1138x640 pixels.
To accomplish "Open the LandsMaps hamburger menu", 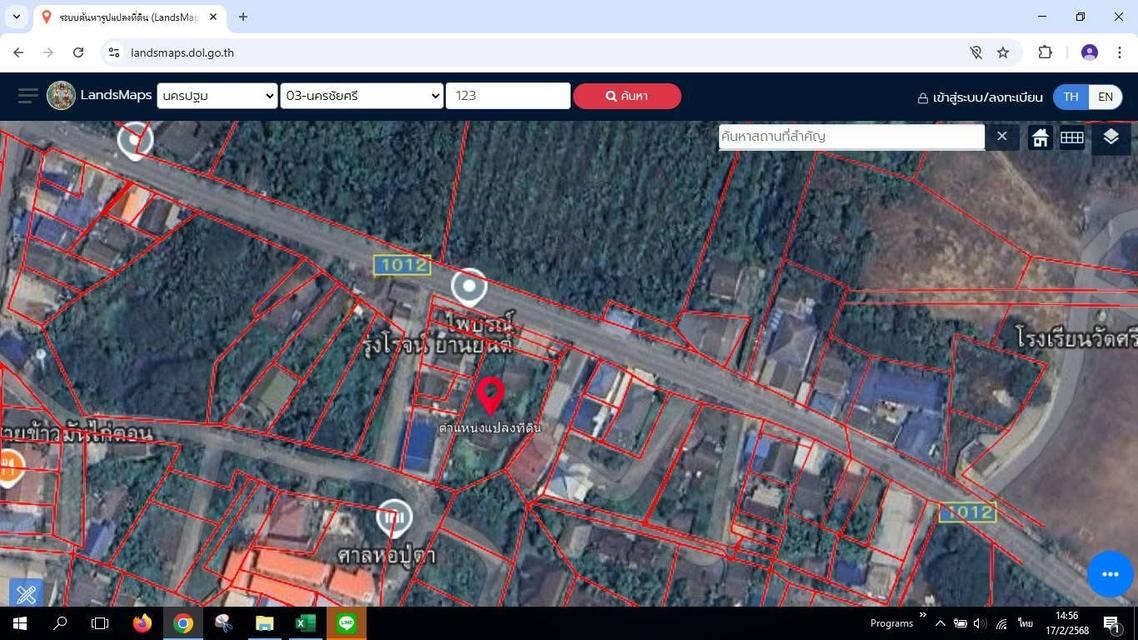I will tap(27, 96).
